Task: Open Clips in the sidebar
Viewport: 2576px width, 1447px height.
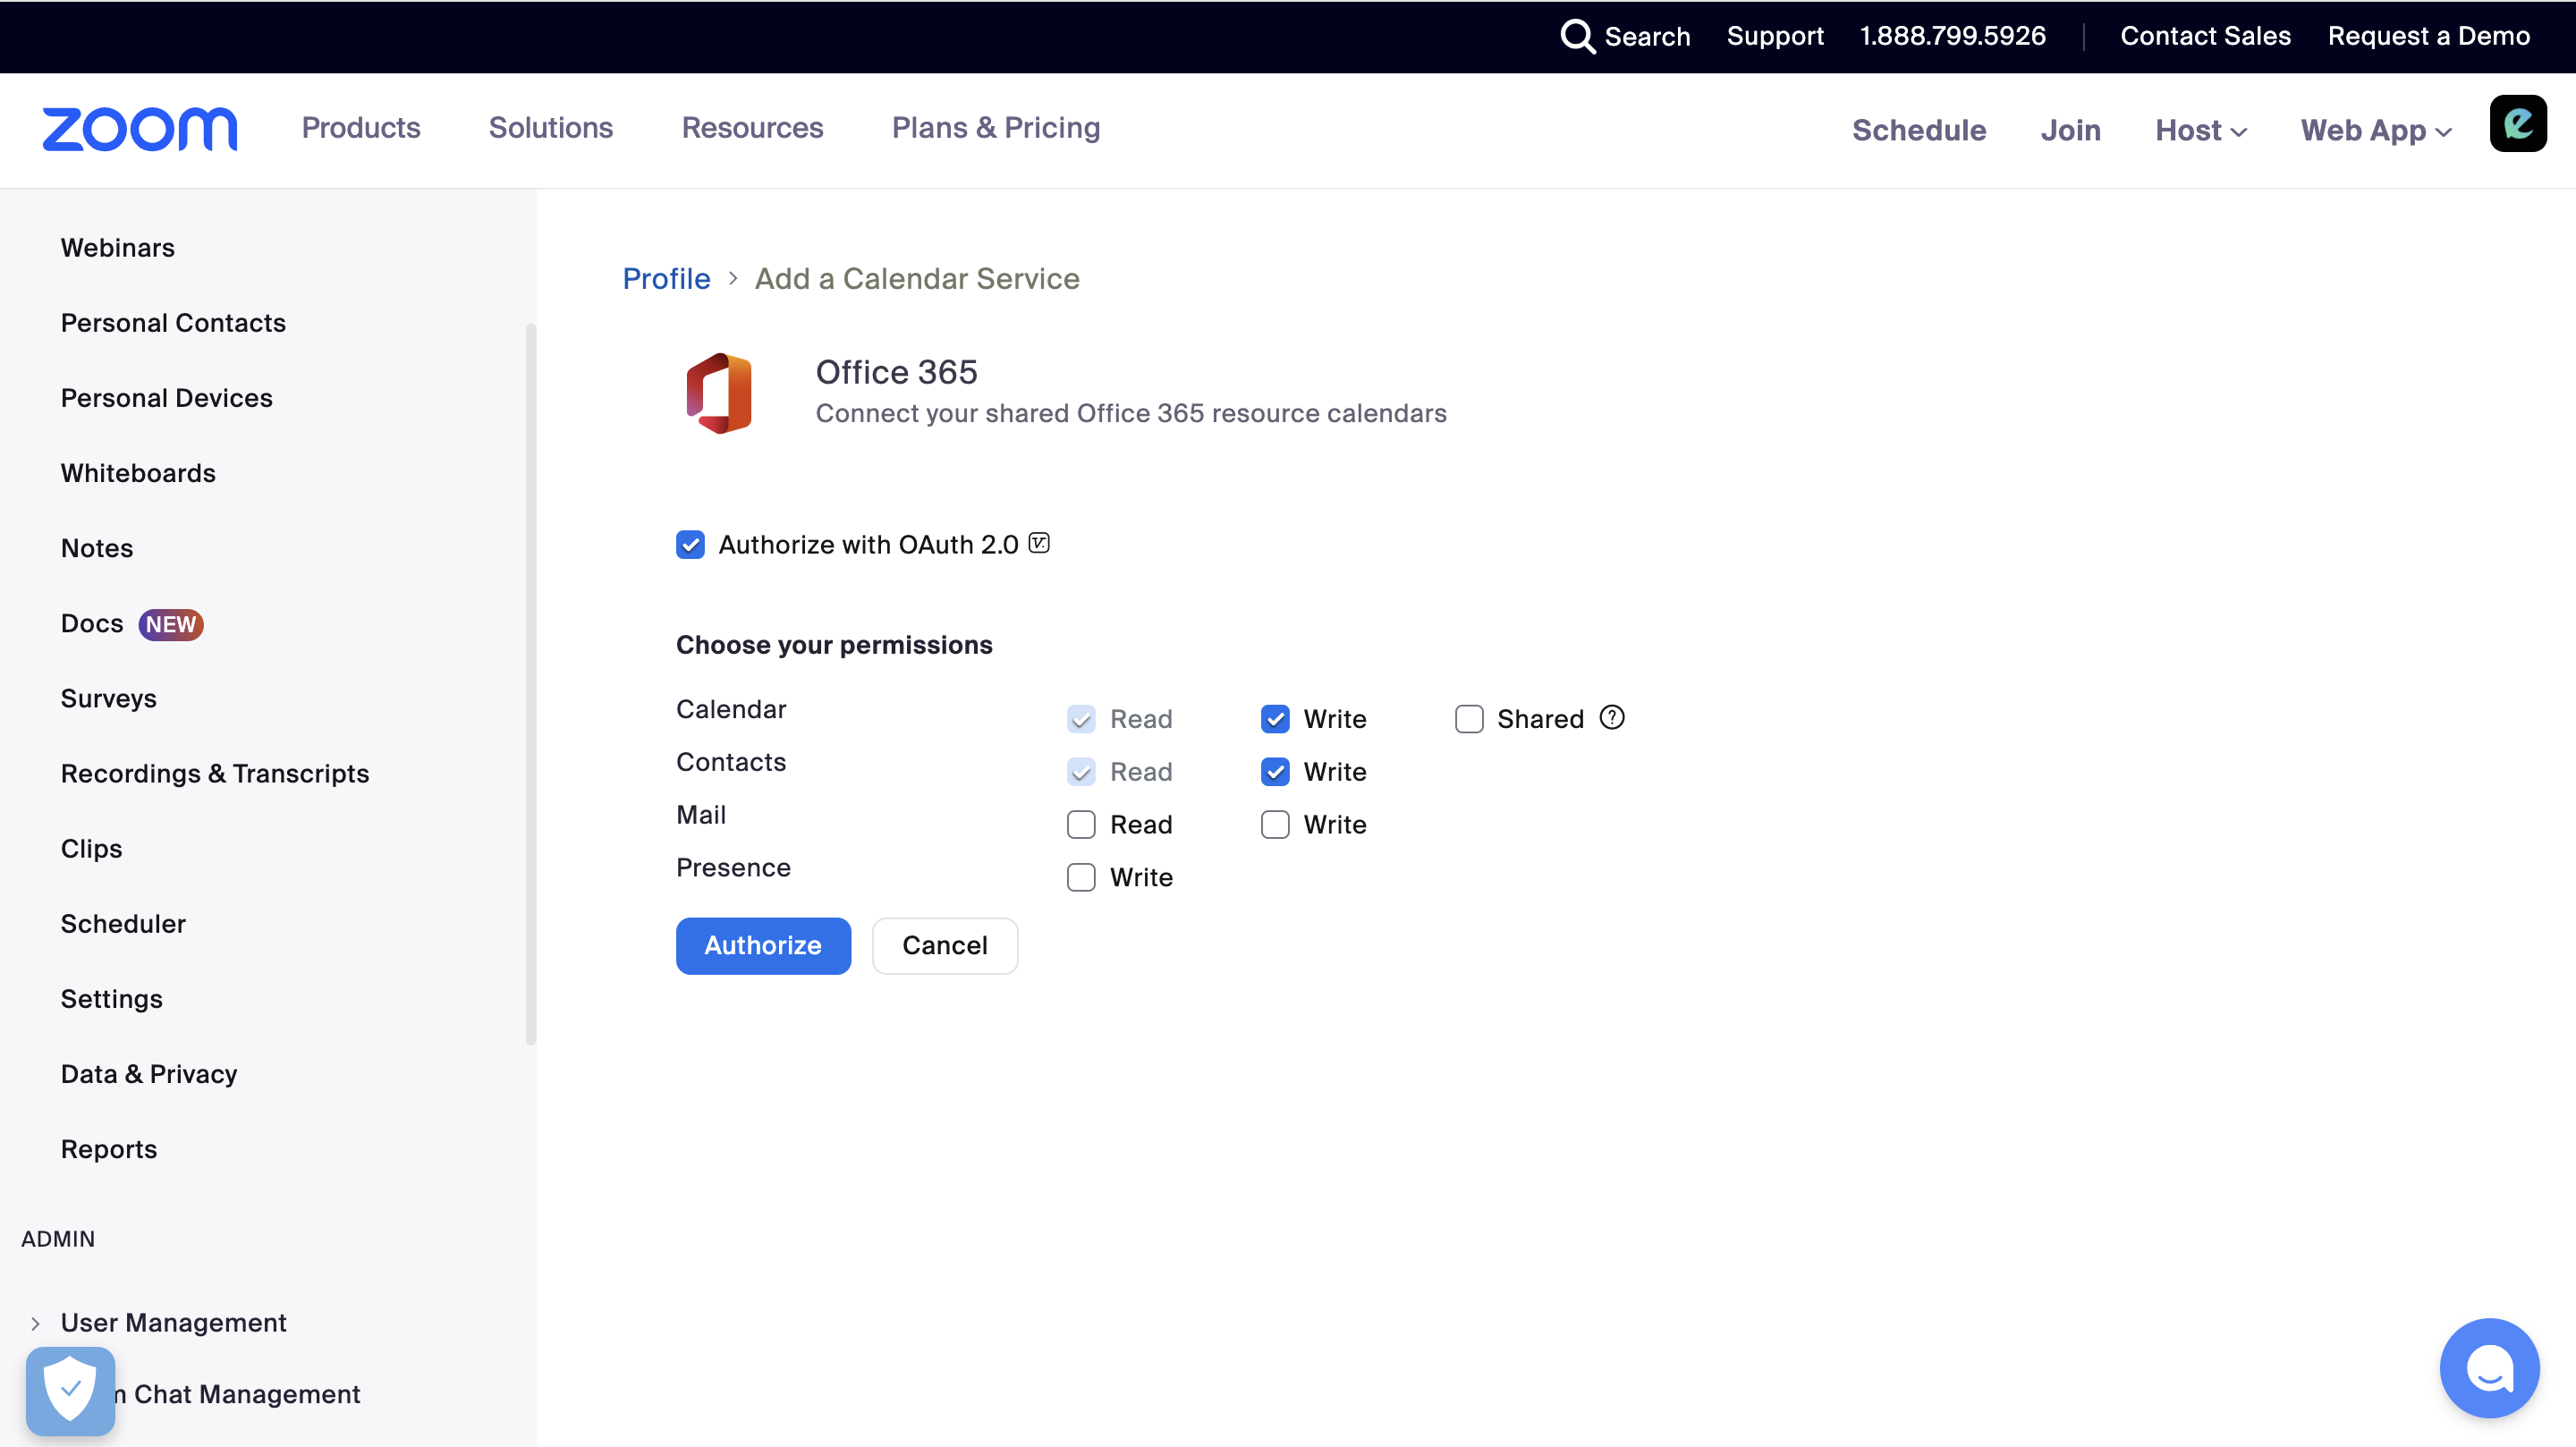Action: point(91,848)
